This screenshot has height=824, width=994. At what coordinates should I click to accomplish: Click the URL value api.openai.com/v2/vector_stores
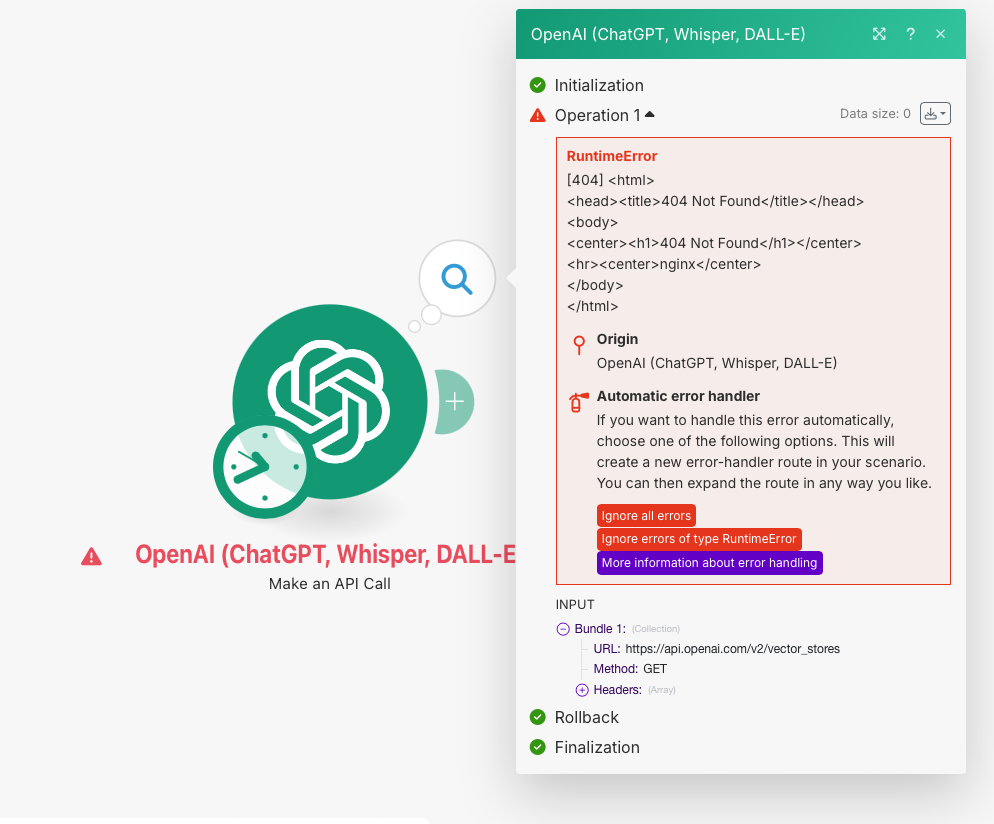click(732, 649)
